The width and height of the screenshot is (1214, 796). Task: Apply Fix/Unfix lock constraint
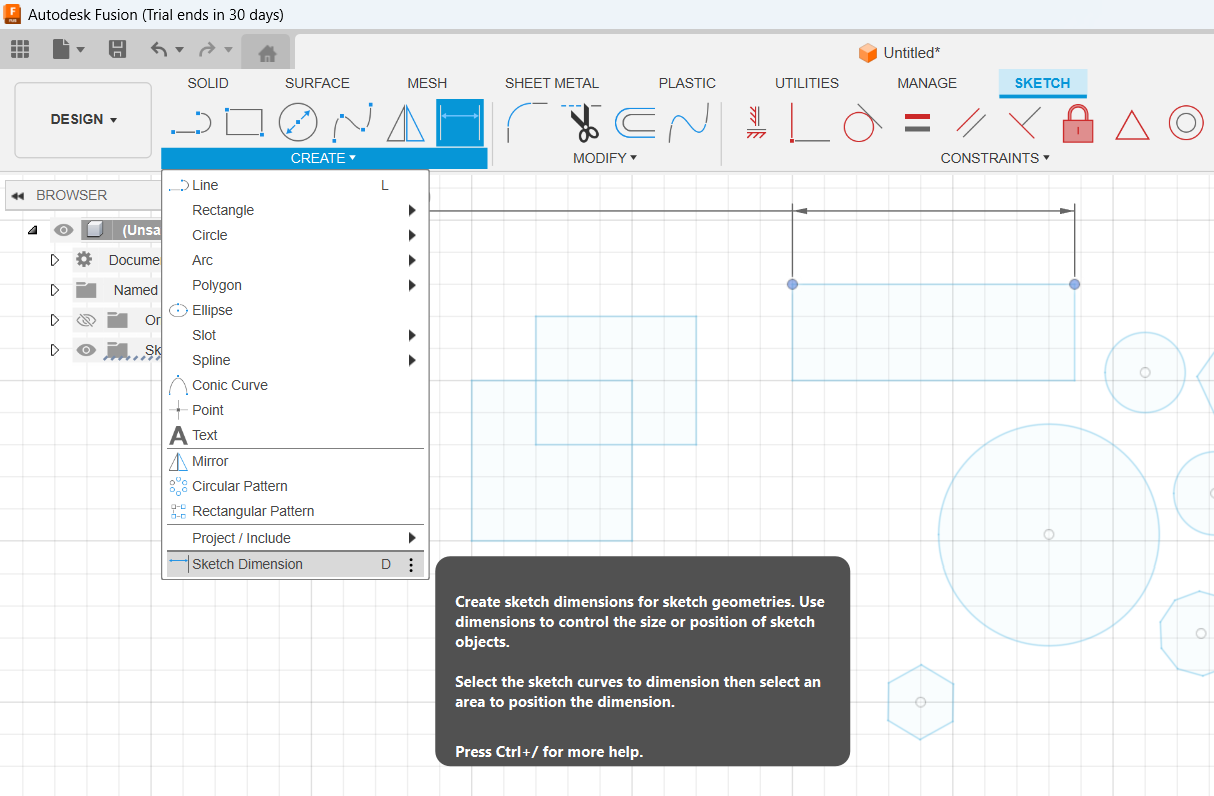point(1078,123)
